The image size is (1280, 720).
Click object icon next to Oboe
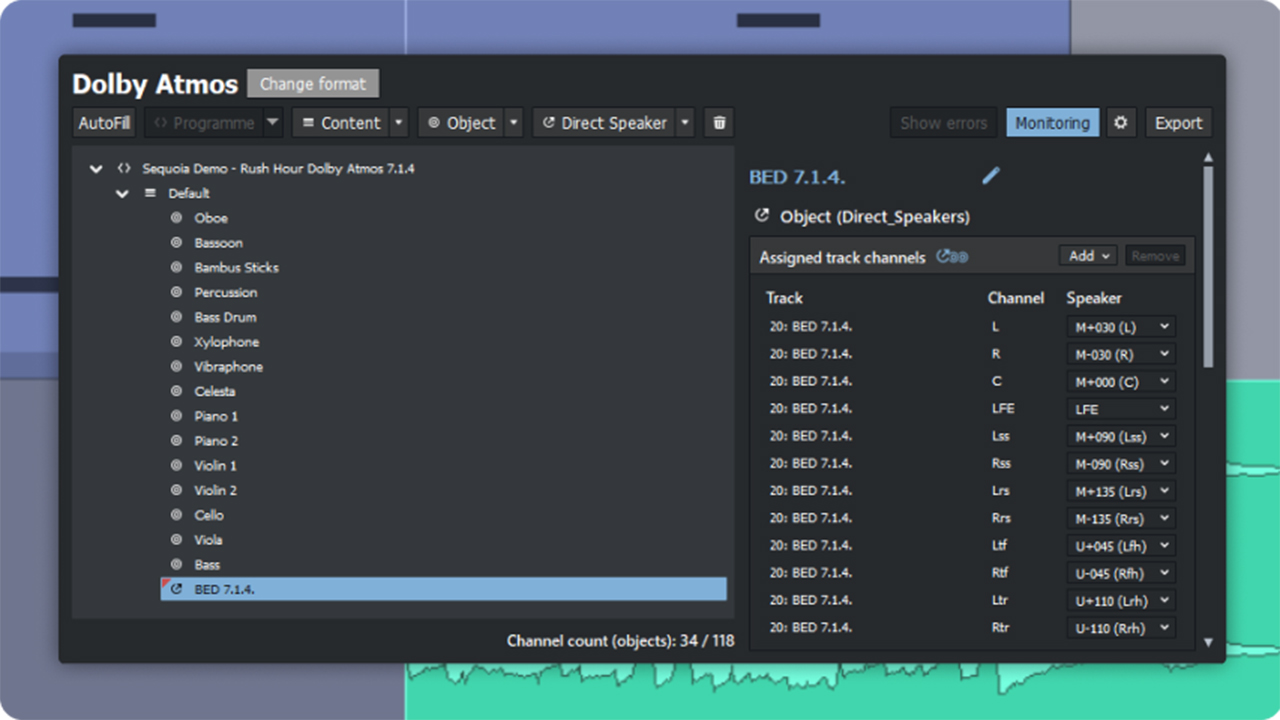coord(177,218)
